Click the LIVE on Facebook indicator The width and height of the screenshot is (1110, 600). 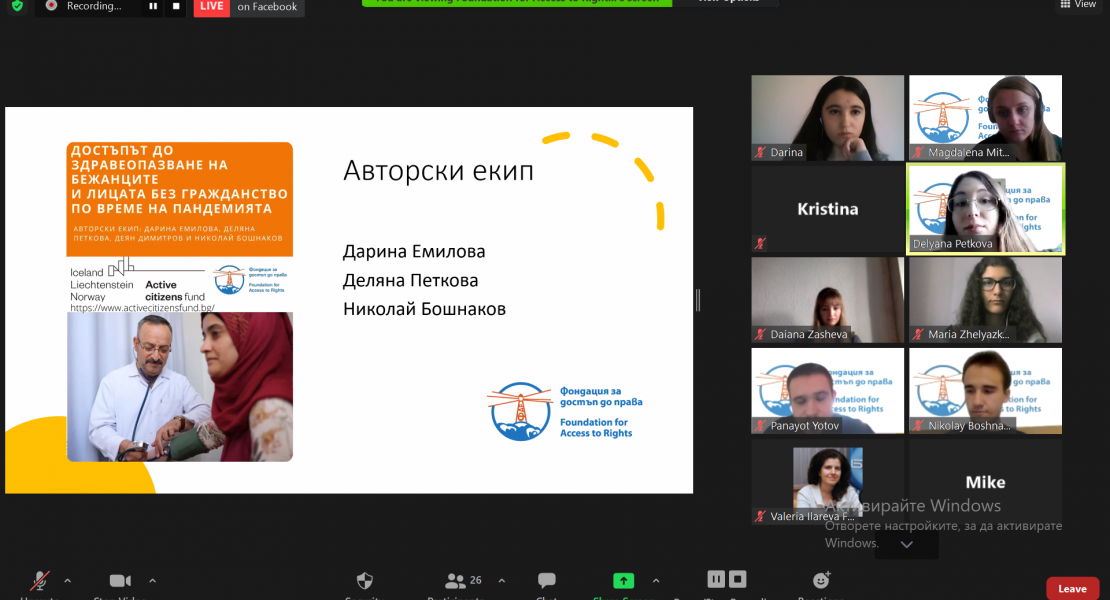coord(249,7)
